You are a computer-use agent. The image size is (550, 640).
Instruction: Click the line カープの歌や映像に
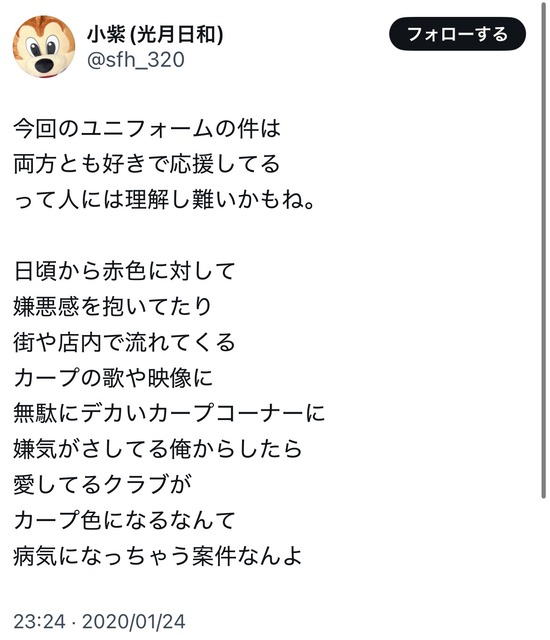pyautogui.click(x=113, y=378)
